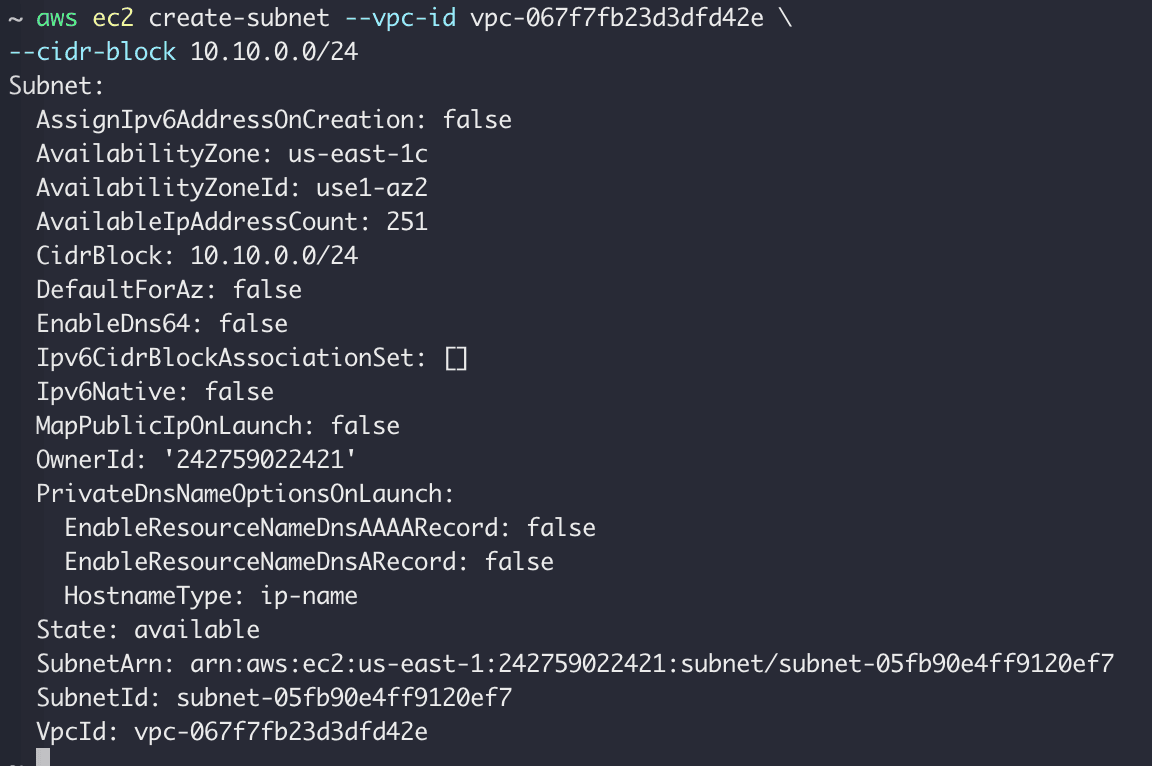Click the AvailabilityZoneId value use1-az2
Screen dimensions: 1152x766
click(x=372, y=187)
